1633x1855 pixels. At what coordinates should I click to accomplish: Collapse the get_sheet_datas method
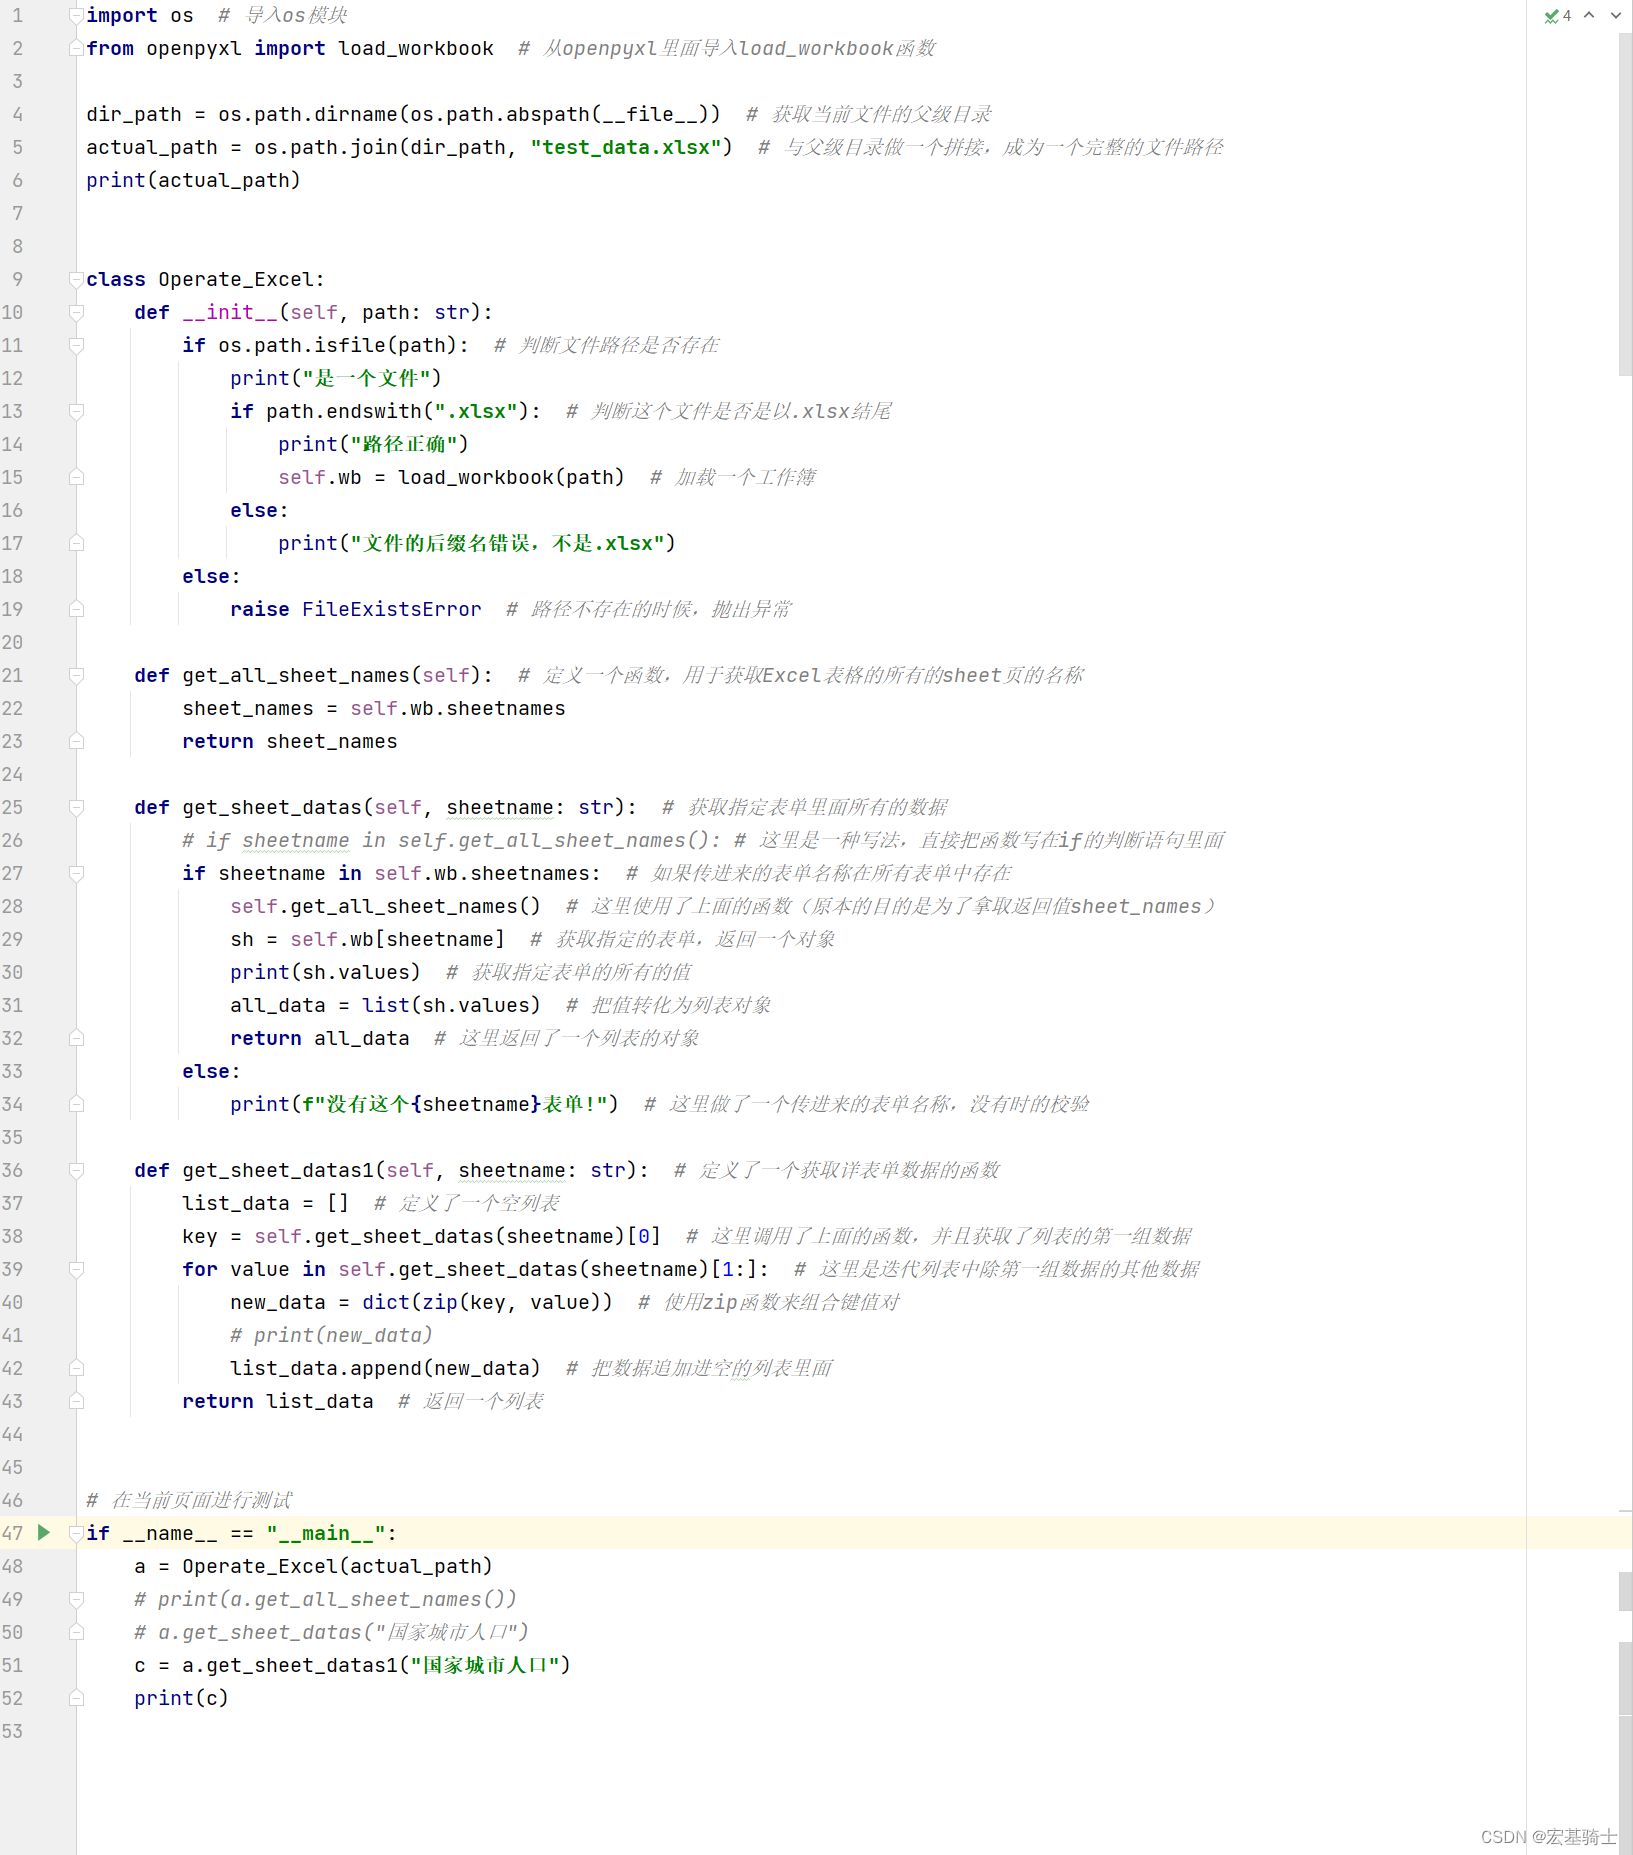76,807
